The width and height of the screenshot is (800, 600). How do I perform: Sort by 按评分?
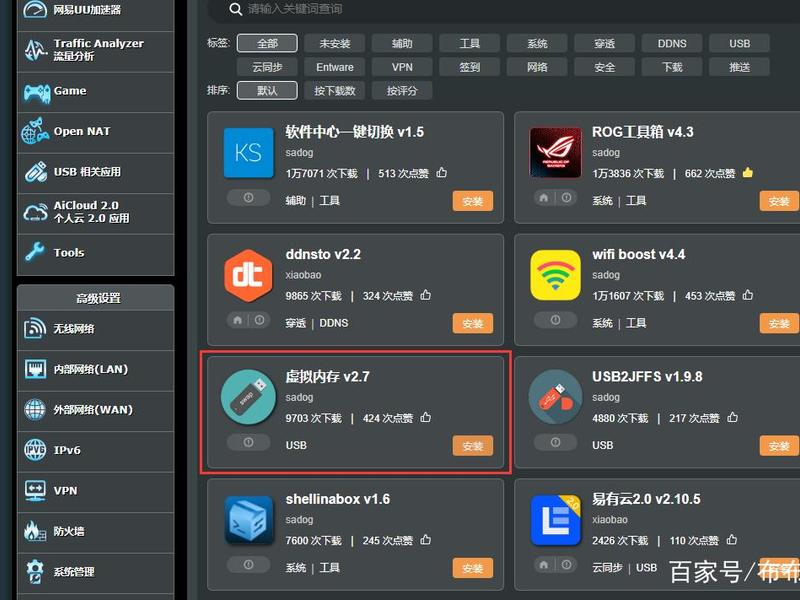click(x=402, y=90)
